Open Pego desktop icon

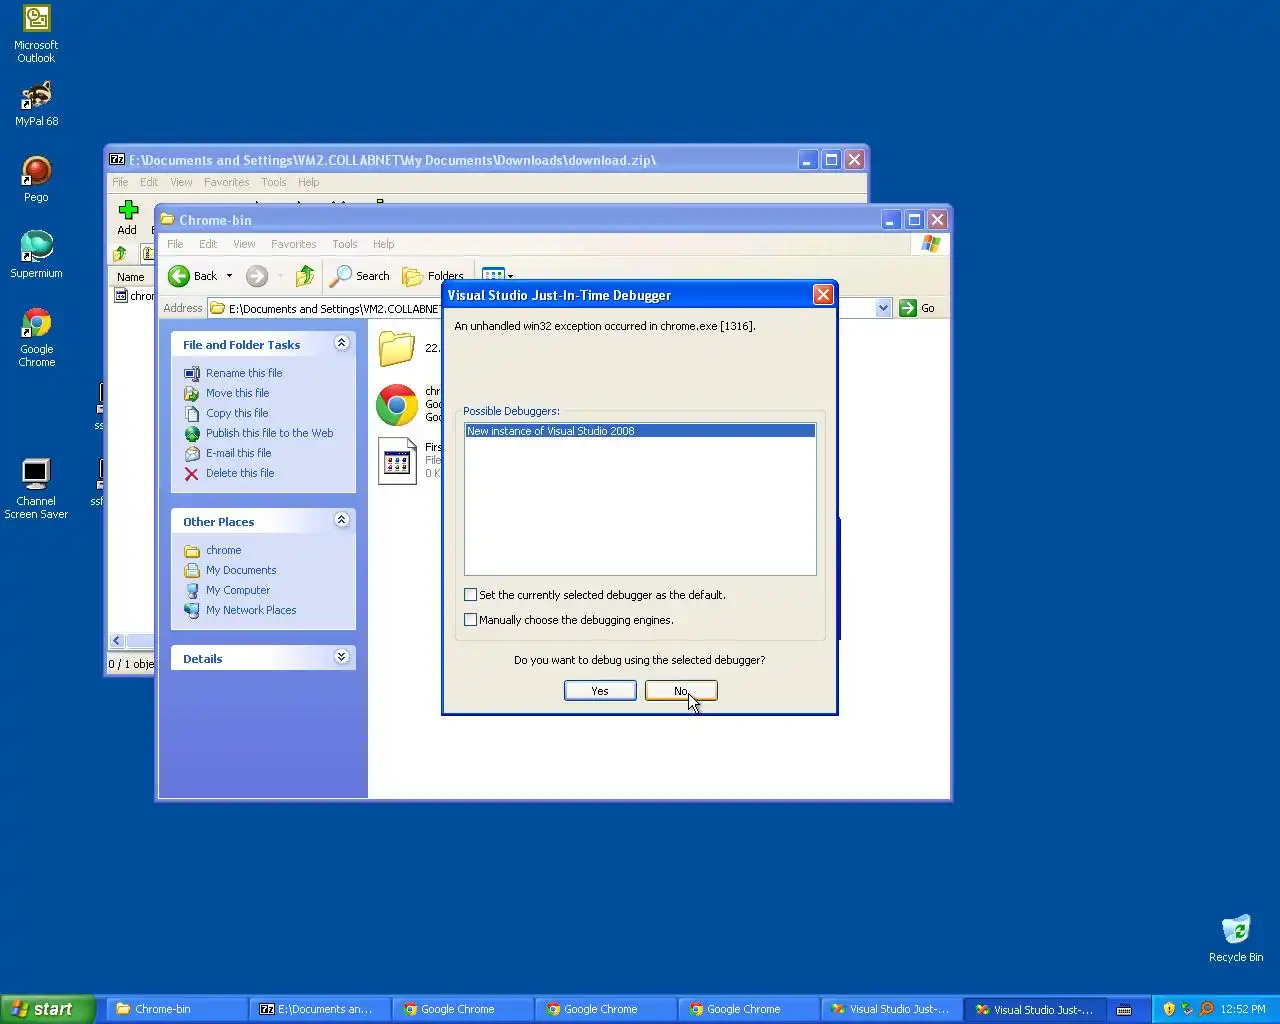pos(36,179)
